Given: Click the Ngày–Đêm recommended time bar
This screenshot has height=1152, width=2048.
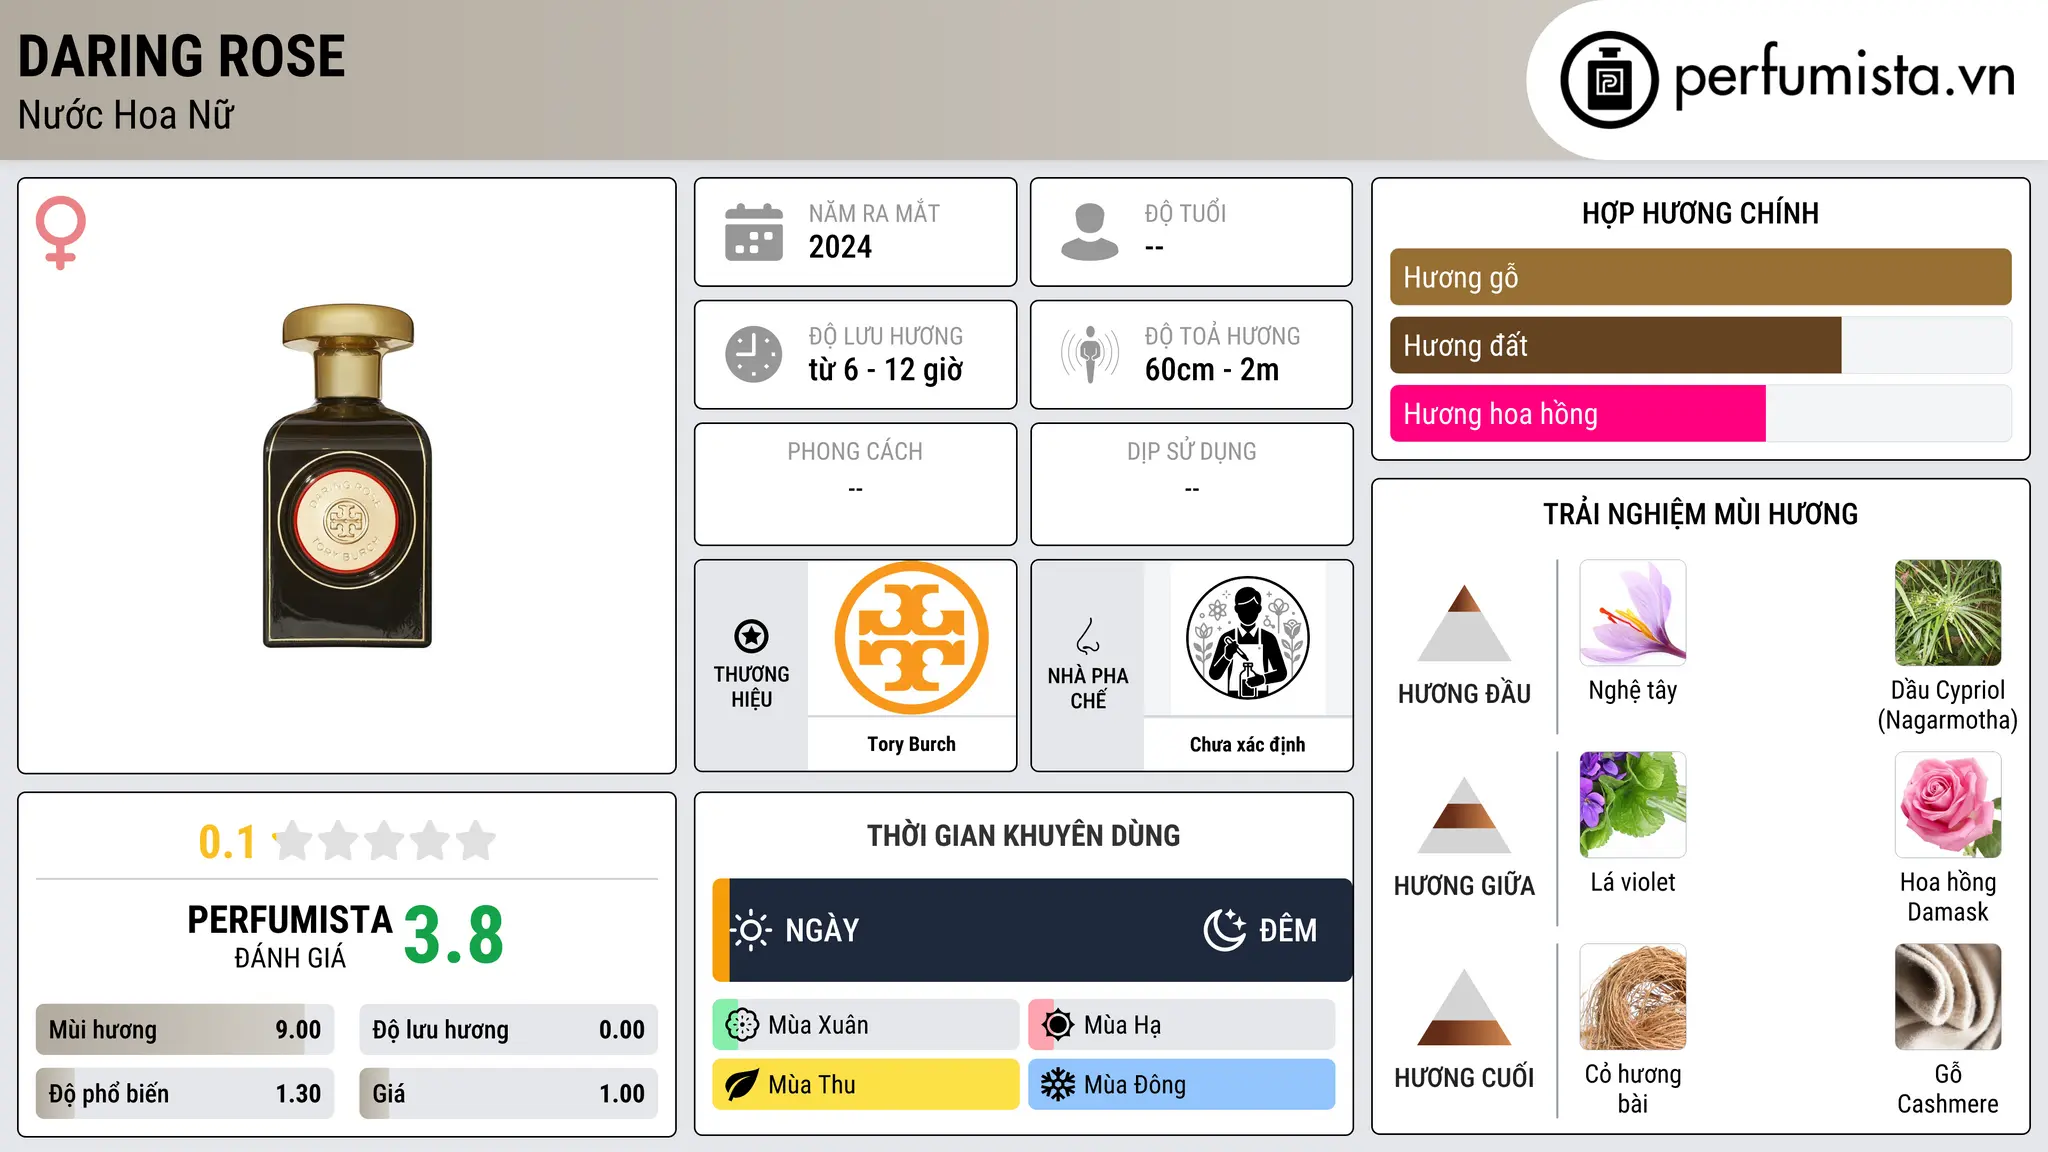Looking at the screenshot, I should point(1032,930).
